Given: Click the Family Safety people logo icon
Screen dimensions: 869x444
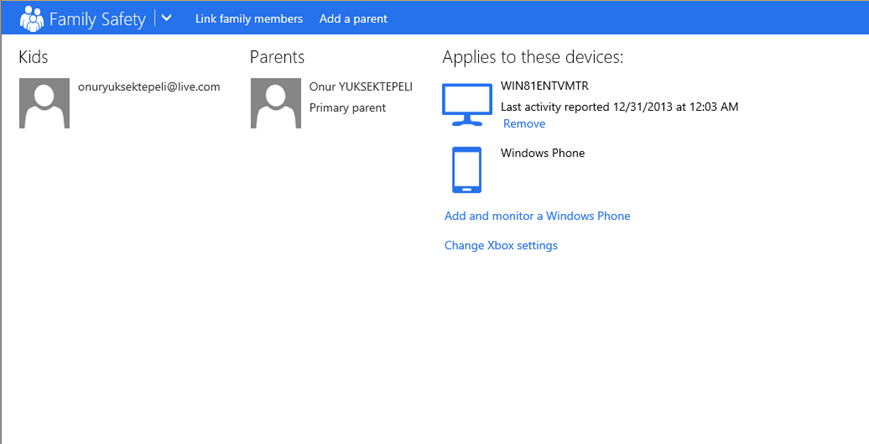Looking at the screenshot, I should point(32,19).
